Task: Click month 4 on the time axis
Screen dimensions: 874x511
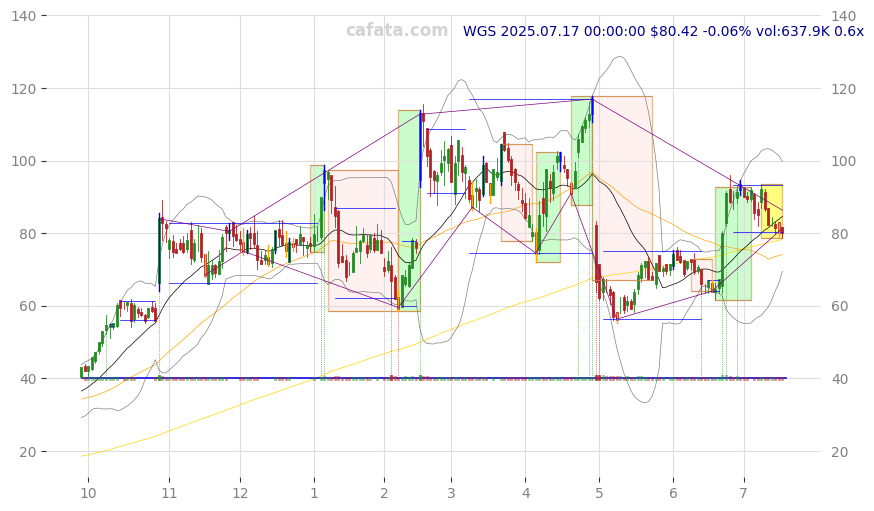Action: [525, 493]
